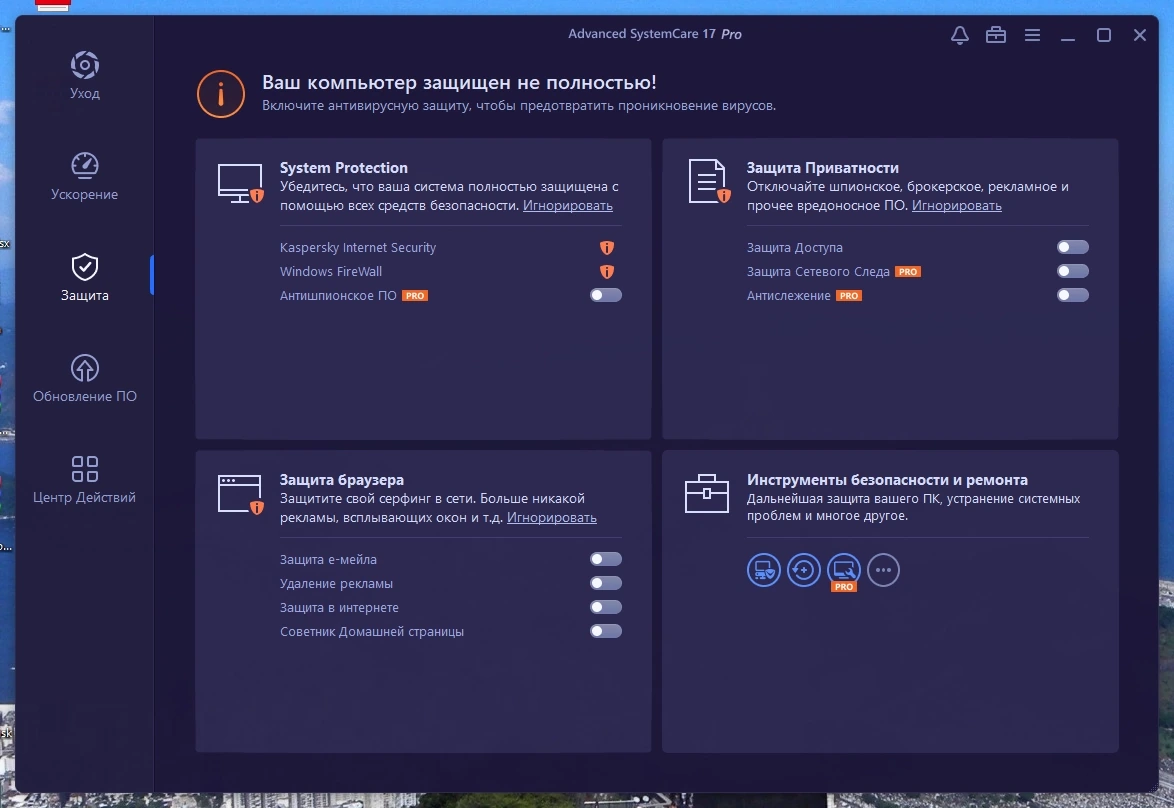This screenshot has height=808, width=1174.
Task: Enable Защита в интернете switch
Action: pyautogui.click(x=606, y=607)
